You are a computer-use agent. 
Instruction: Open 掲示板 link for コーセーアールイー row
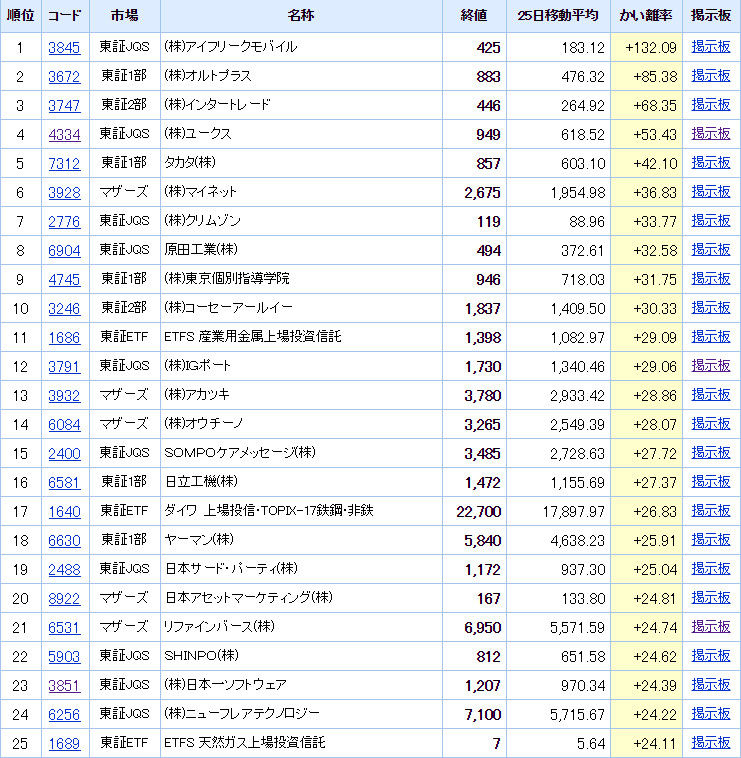[x=711, y=308]
